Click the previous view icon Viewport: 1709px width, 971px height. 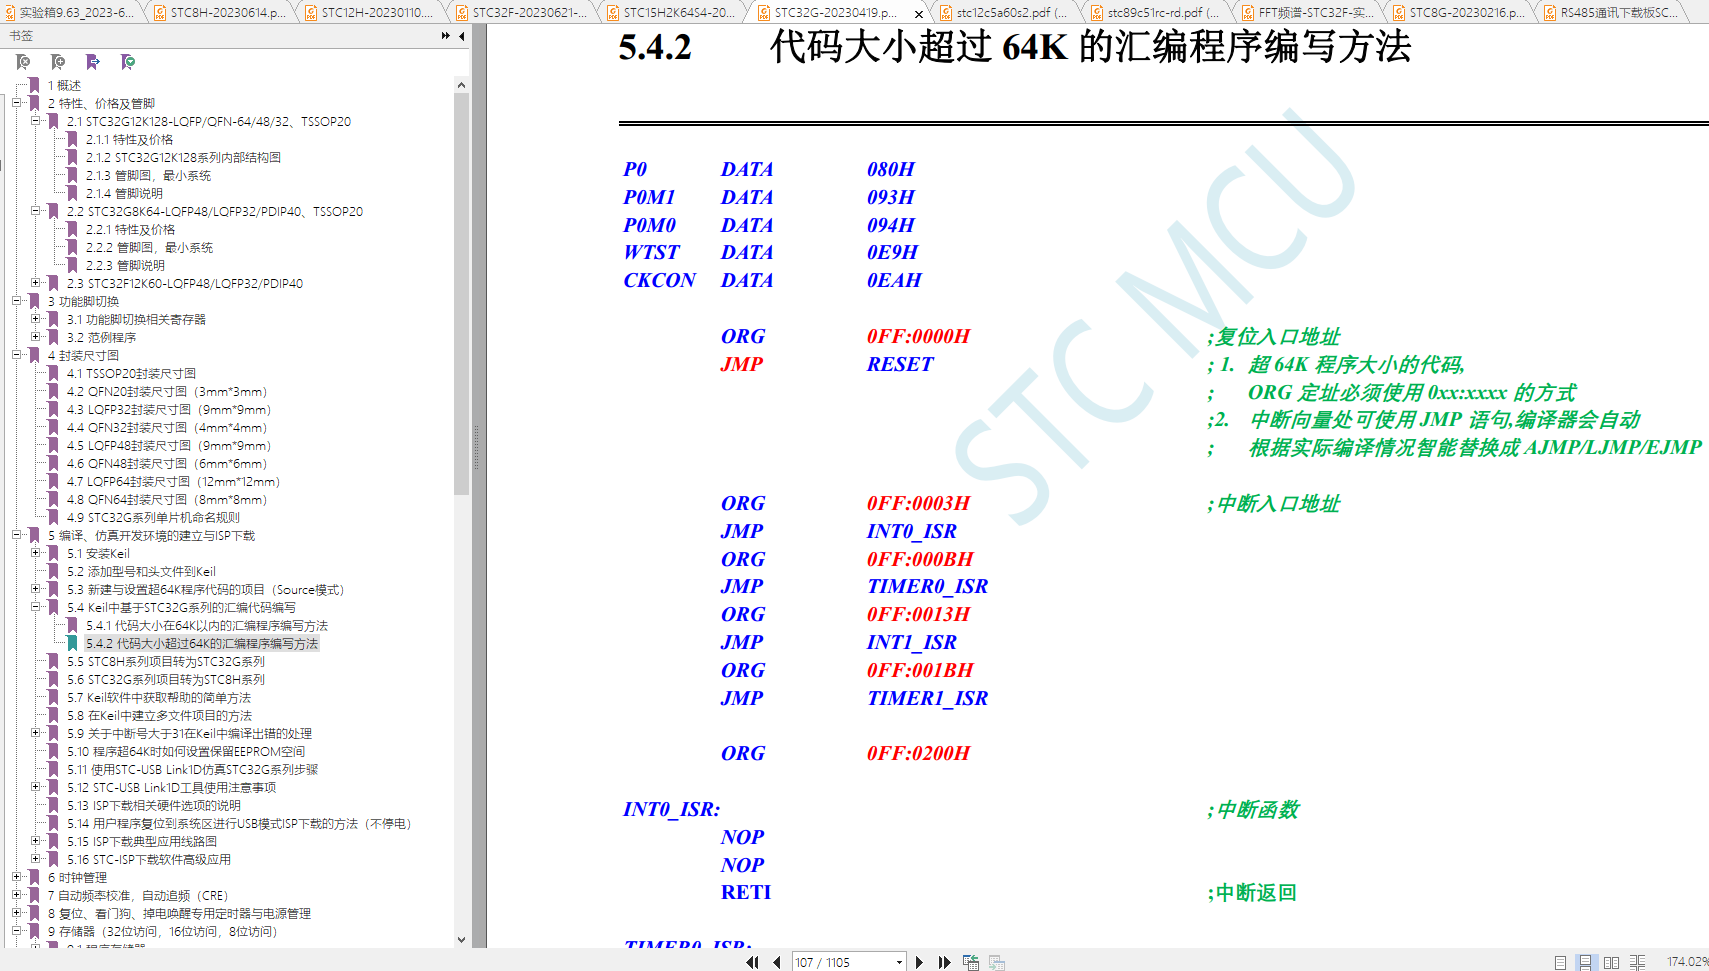point(971,962)
